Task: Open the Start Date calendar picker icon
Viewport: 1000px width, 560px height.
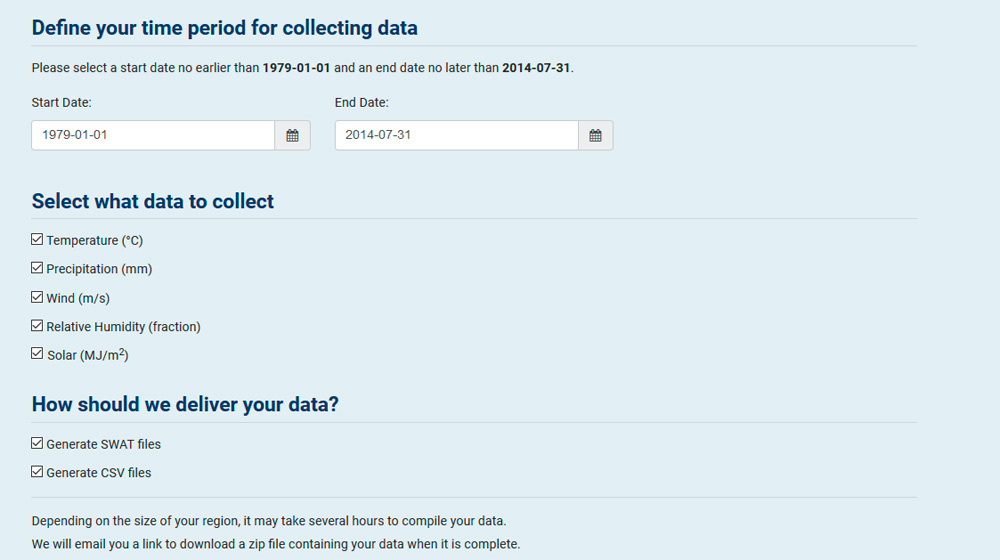Action: 292,135
